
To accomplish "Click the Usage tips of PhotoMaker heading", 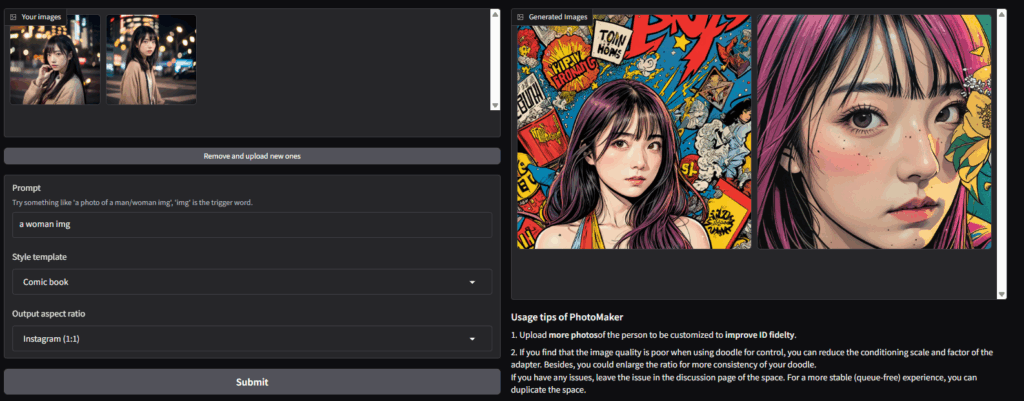I will (567, 317).
